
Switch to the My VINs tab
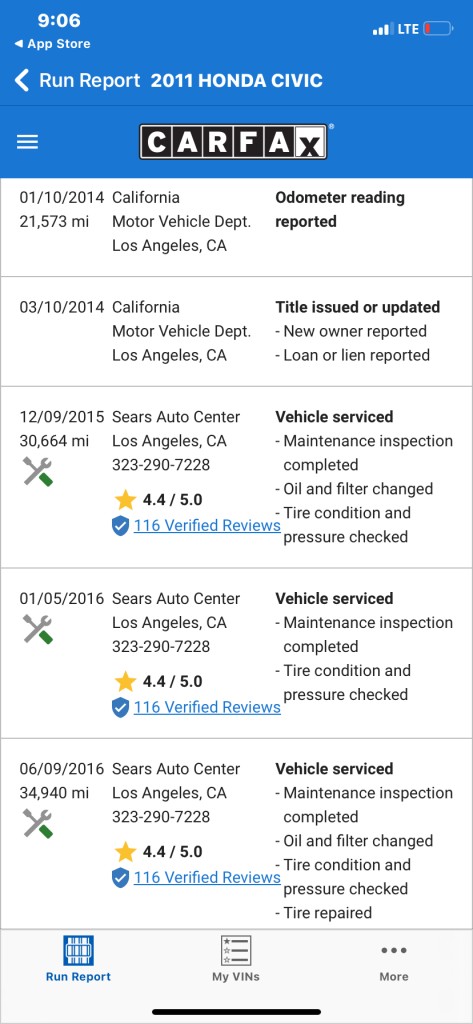pyautogui.click(x=236, y=959)
